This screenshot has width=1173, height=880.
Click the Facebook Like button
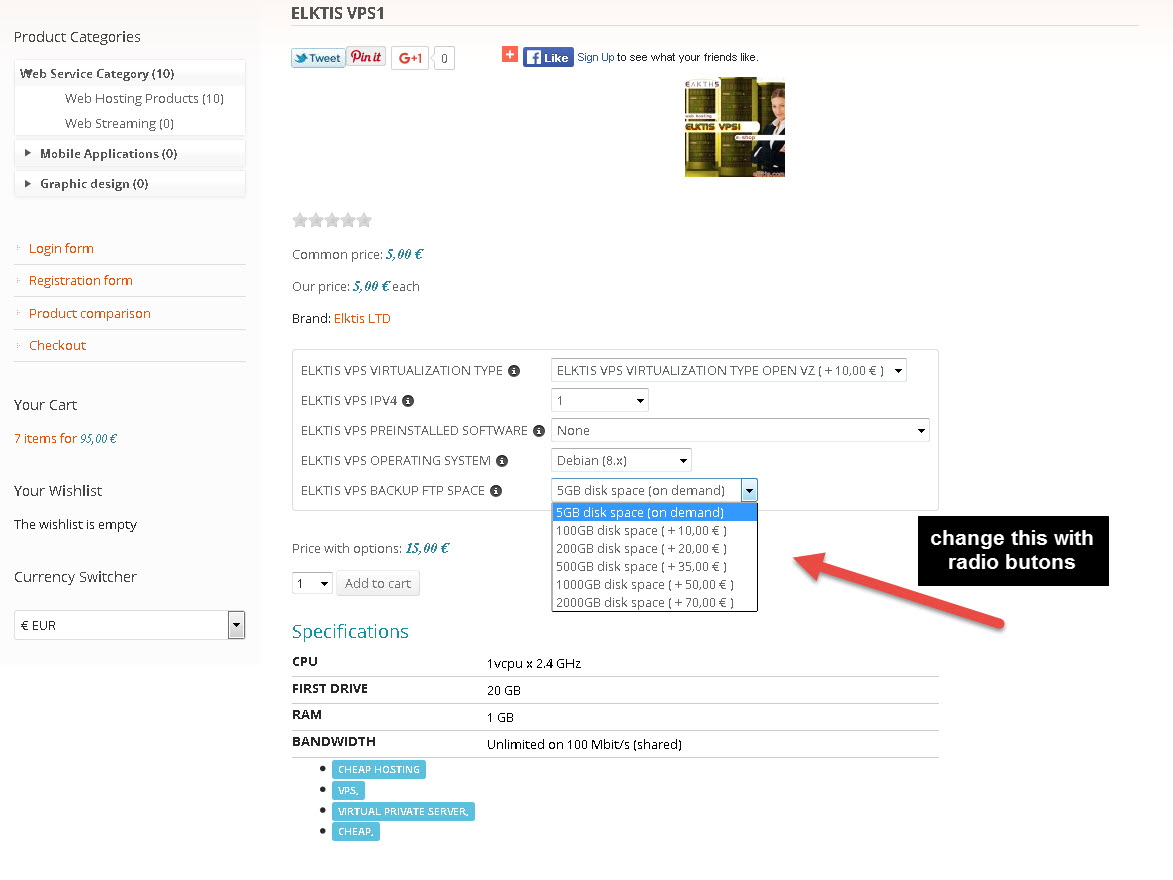(x=548, y=57)
